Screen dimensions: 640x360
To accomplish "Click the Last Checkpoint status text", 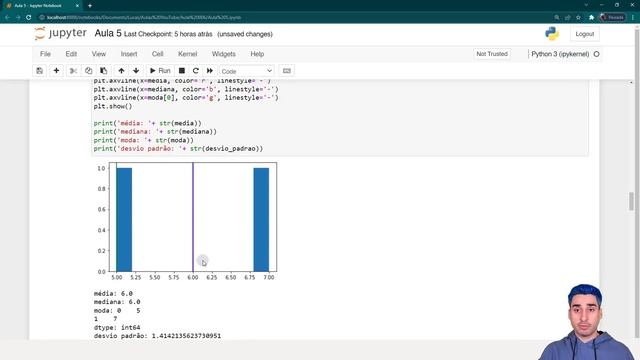I will point(168,34).
